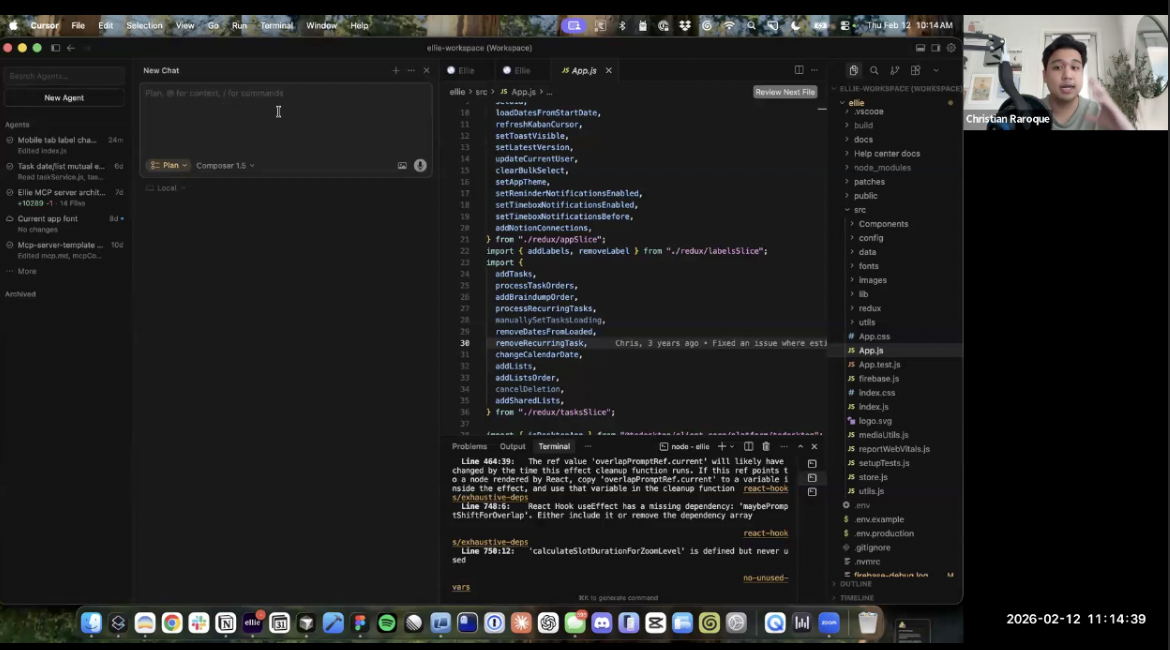
Task: Open the Search icon in the sidebar header
Action: (x=874, y=71)
